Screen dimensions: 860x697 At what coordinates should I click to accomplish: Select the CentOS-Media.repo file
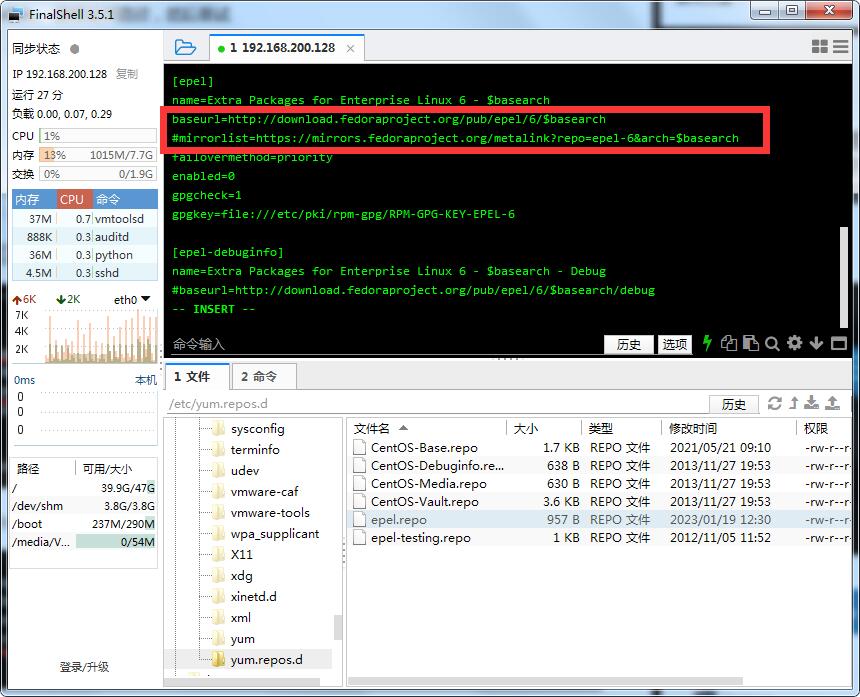[428, 484]
